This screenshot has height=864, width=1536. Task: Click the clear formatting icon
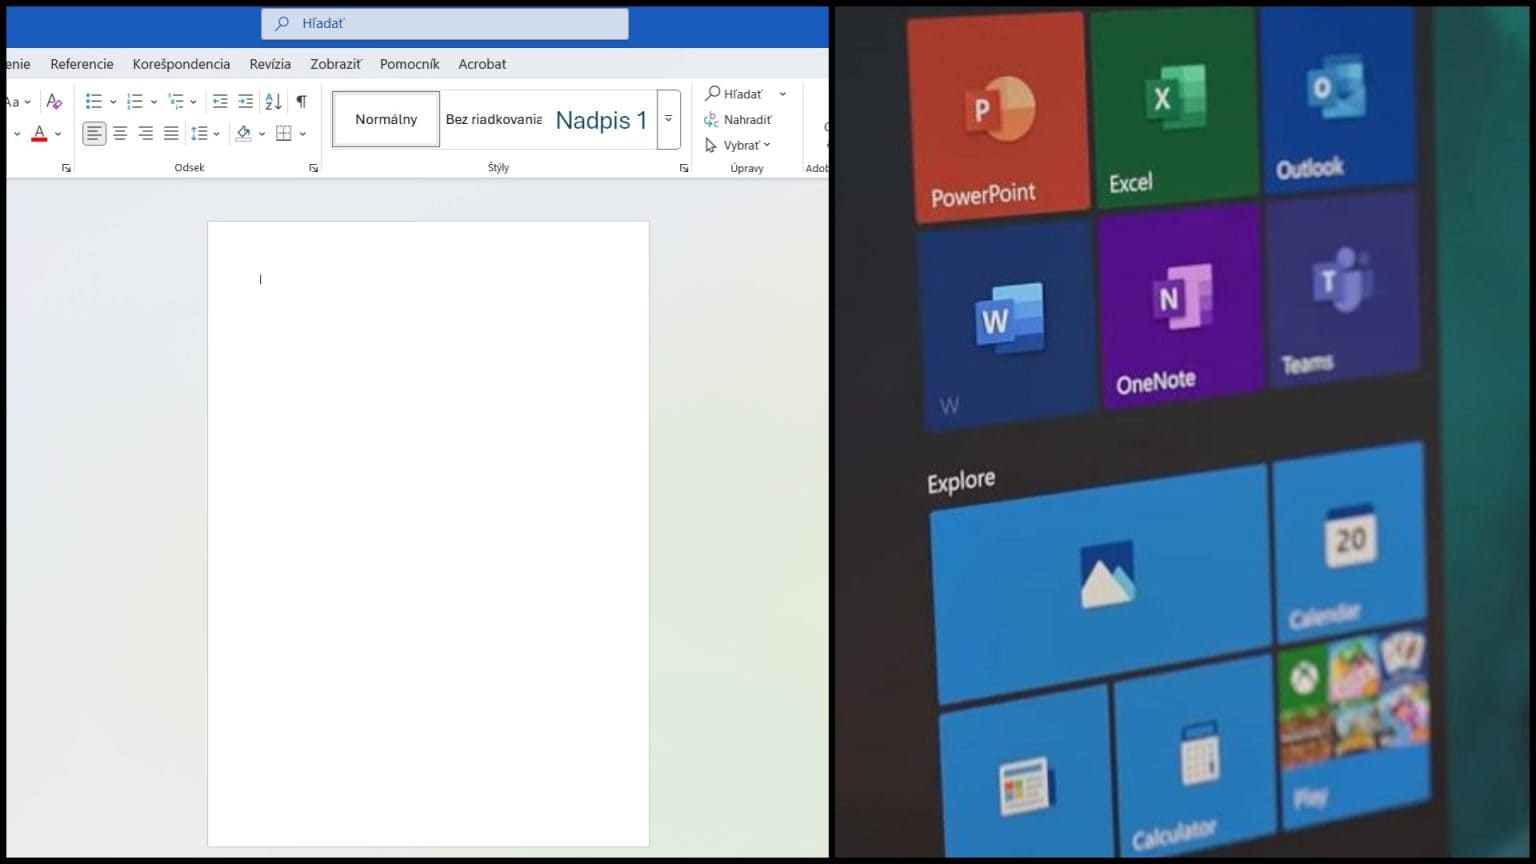[54, 101]
